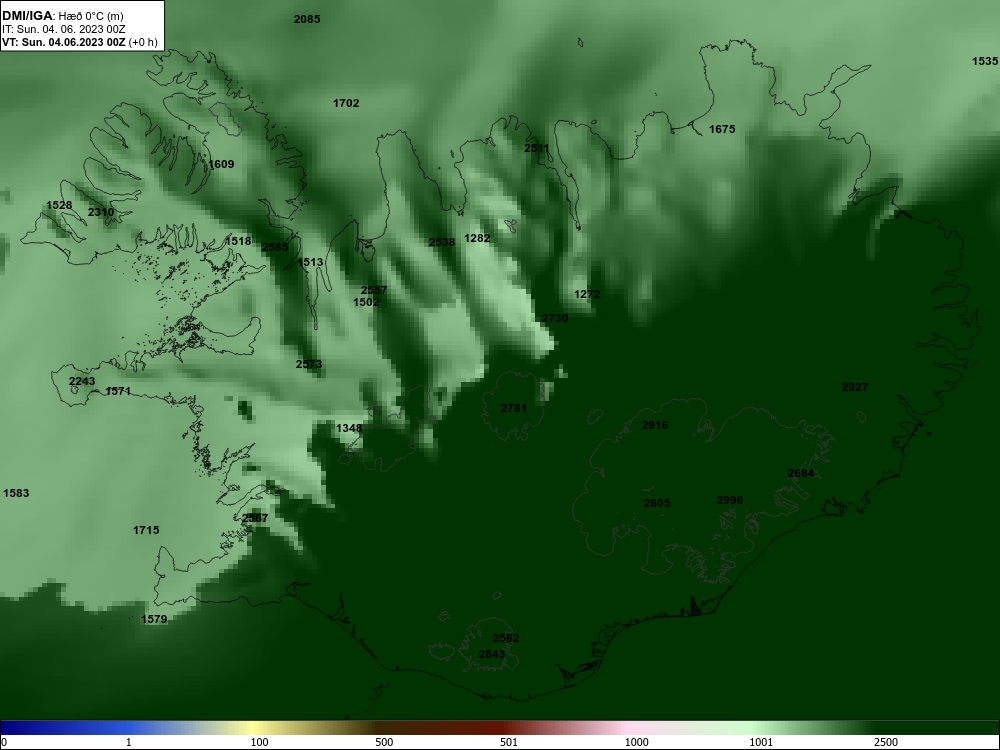Select the 1518 map label
The image size is (1000, 750).
click(238, 241)
